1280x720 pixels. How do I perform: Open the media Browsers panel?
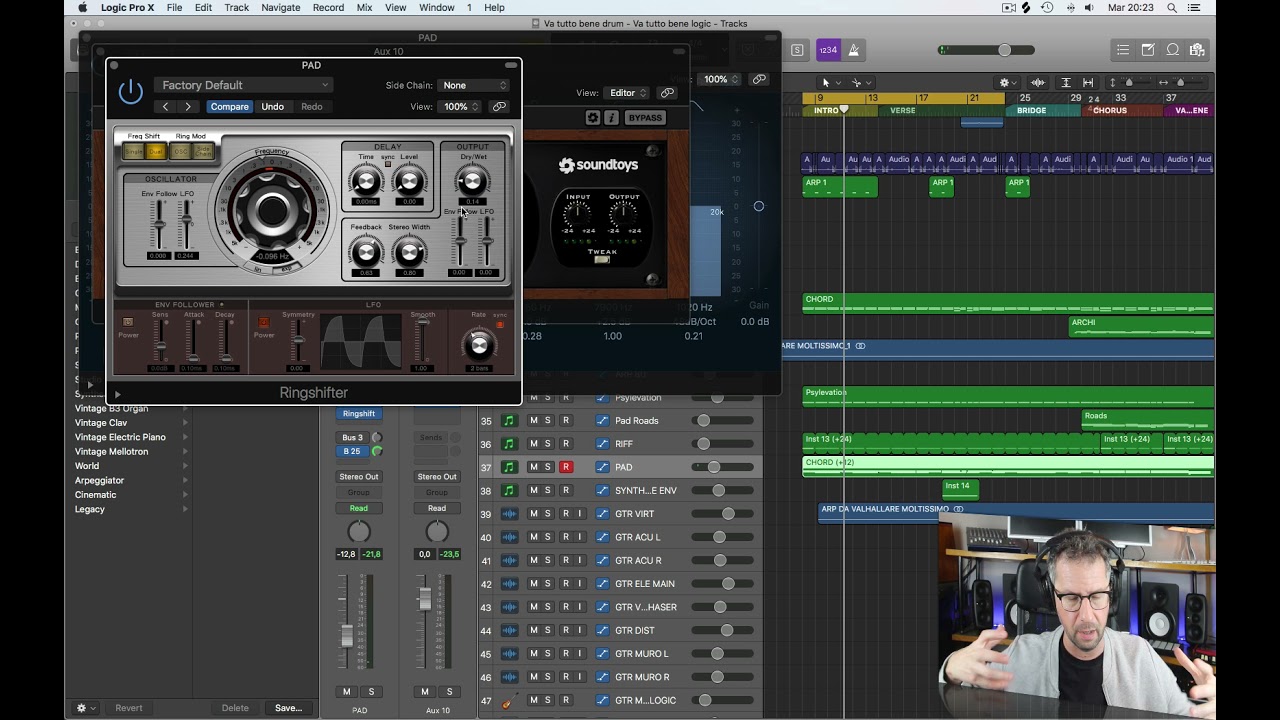pos(1197,50)
